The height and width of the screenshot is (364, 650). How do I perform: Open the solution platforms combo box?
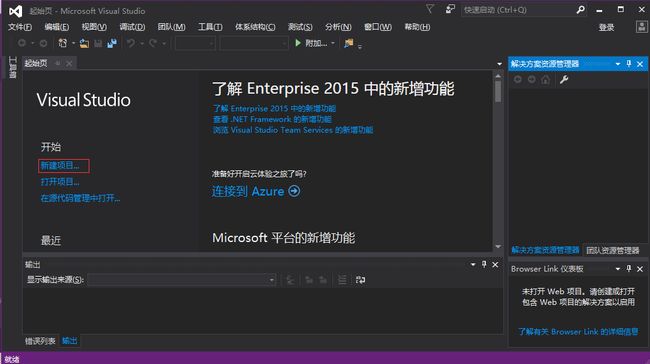[254, 43]
